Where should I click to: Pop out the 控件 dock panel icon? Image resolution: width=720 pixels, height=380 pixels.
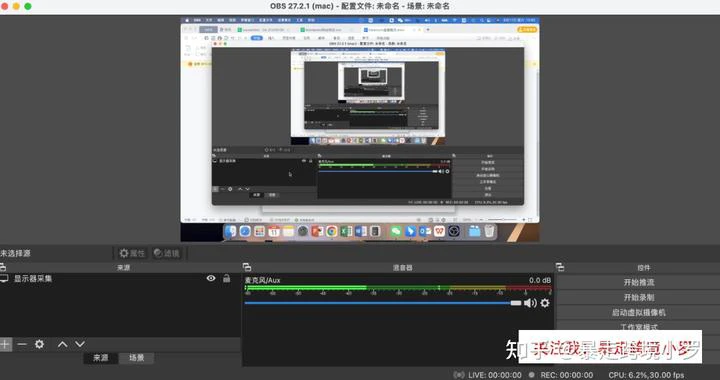560,267
